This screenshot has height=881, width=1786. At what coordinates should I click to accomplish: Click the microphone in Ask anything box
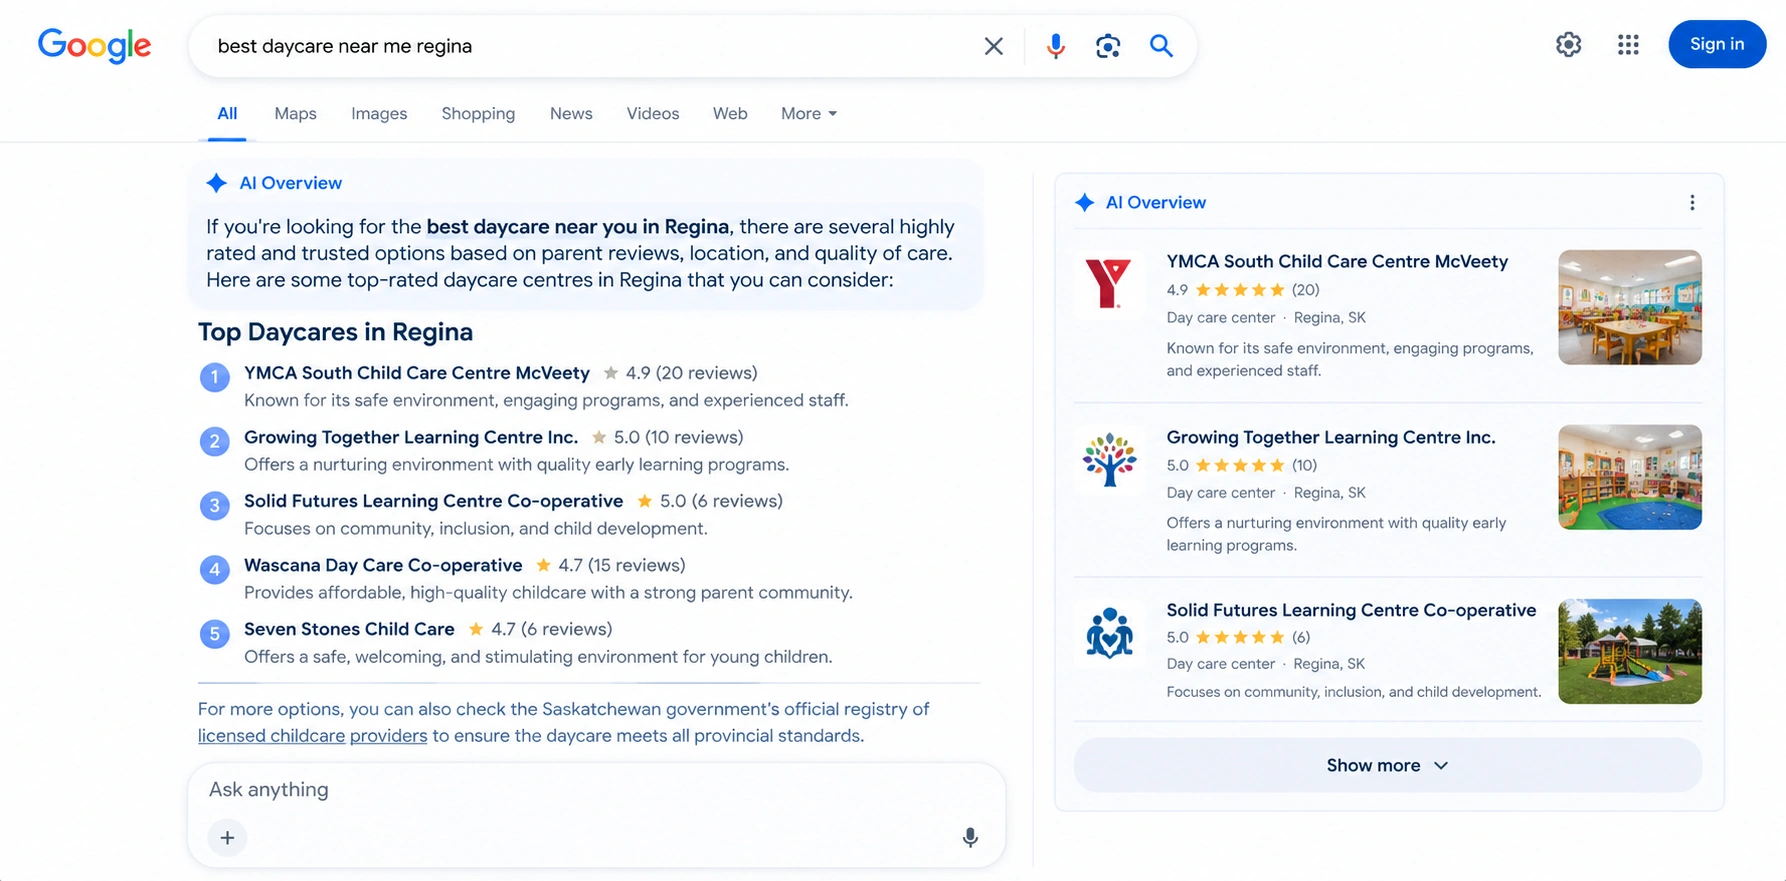[x=970, y=838]
